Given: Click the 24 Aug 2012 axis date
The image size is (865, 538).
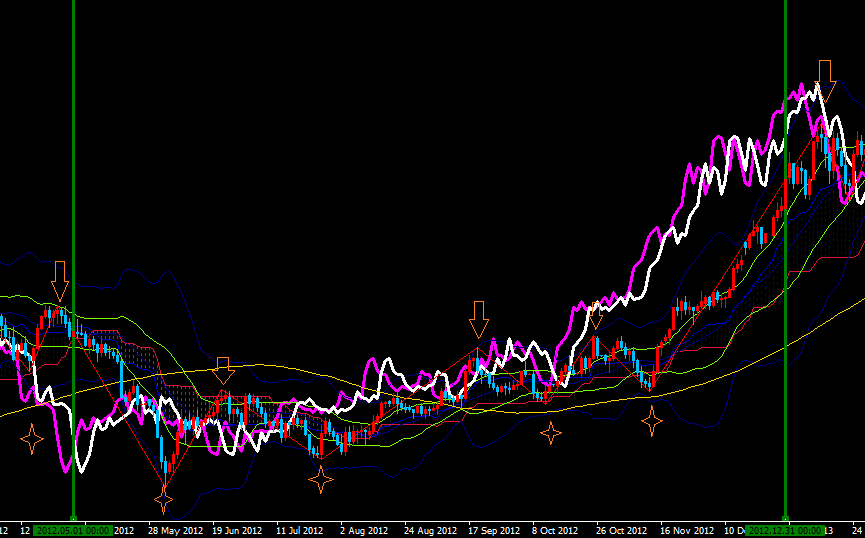Looking at the screenshot, I should click(x=431, y=531).
